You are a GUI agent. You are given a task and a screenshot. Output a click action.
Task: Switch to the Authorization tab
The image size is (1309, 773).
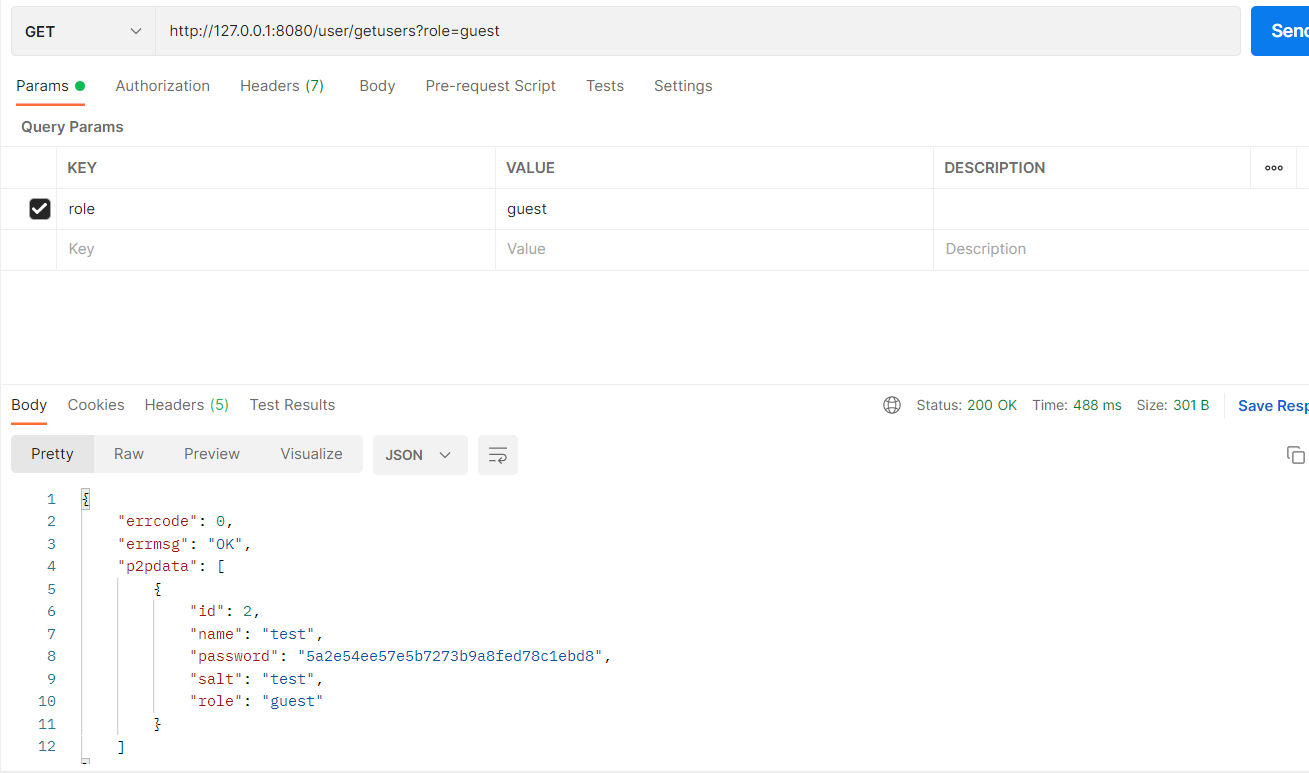(162, 86)
